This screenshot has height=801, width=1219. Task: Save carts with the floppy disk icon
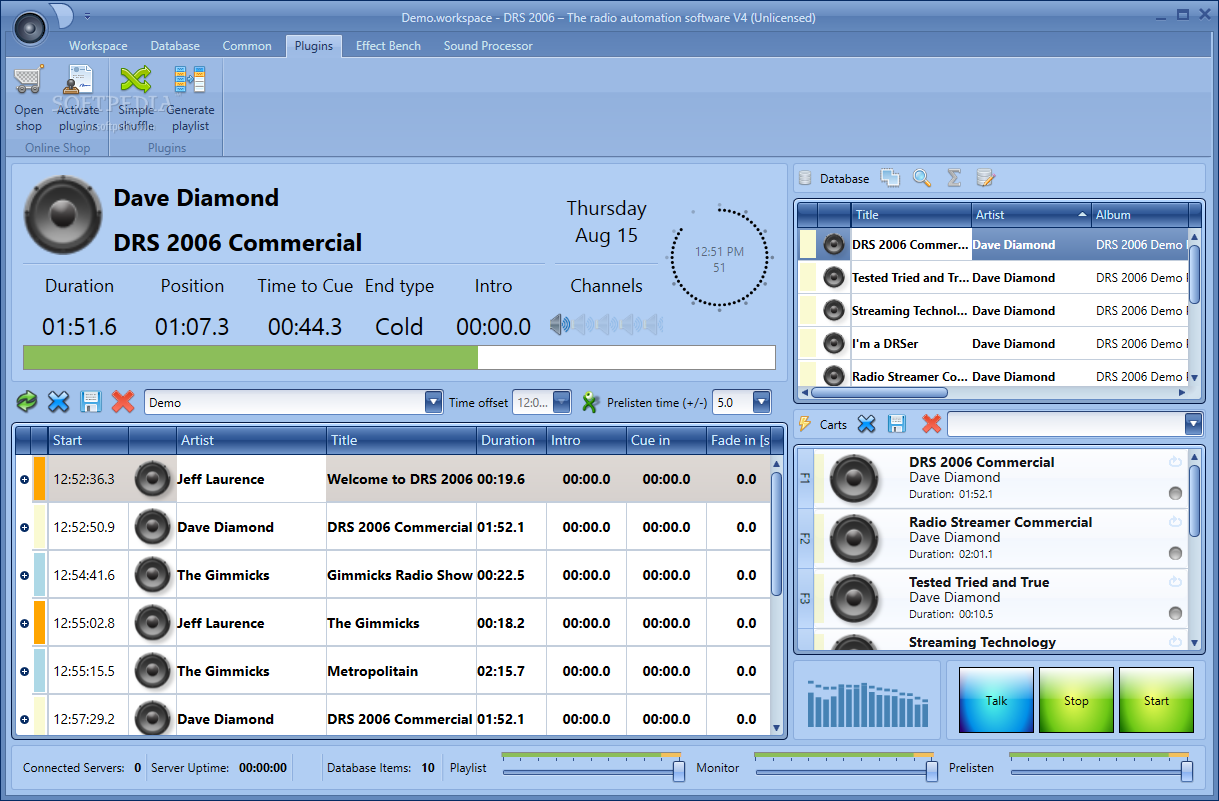click(x=897, y=424)
